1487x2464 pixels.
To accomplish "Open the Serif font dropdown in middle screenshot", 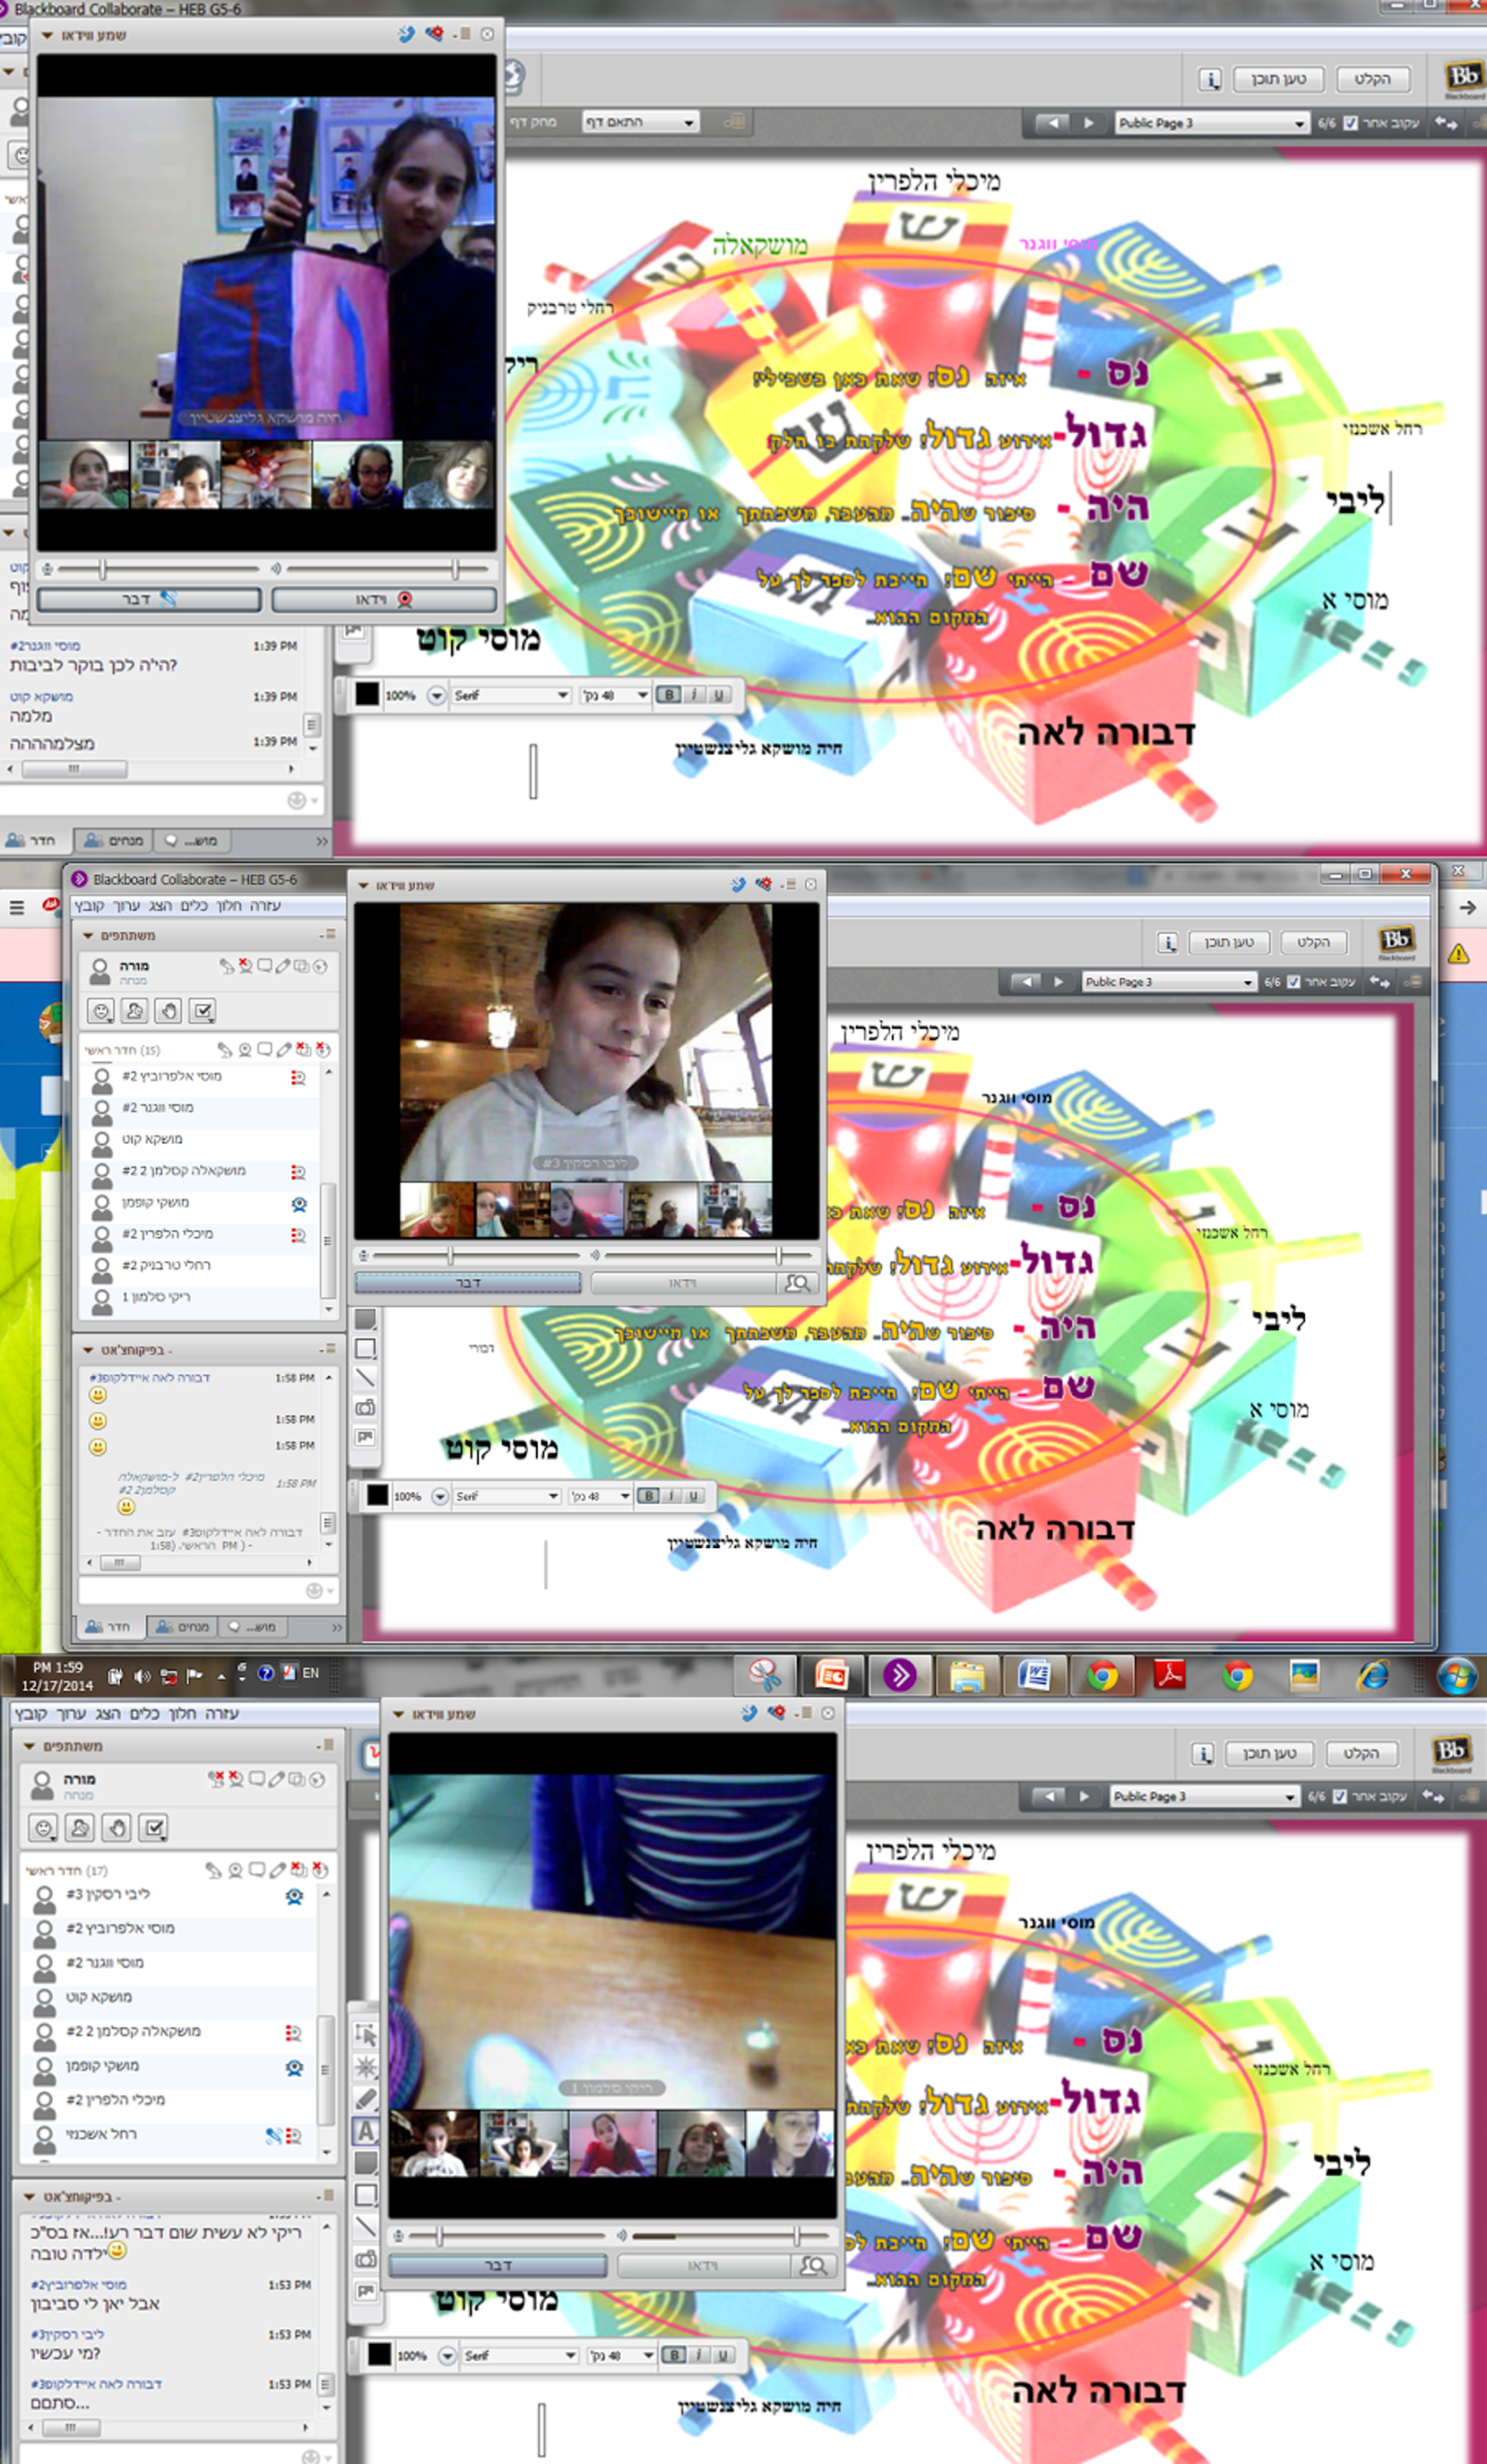I will pyautogui.click(x=507, y=1496).
